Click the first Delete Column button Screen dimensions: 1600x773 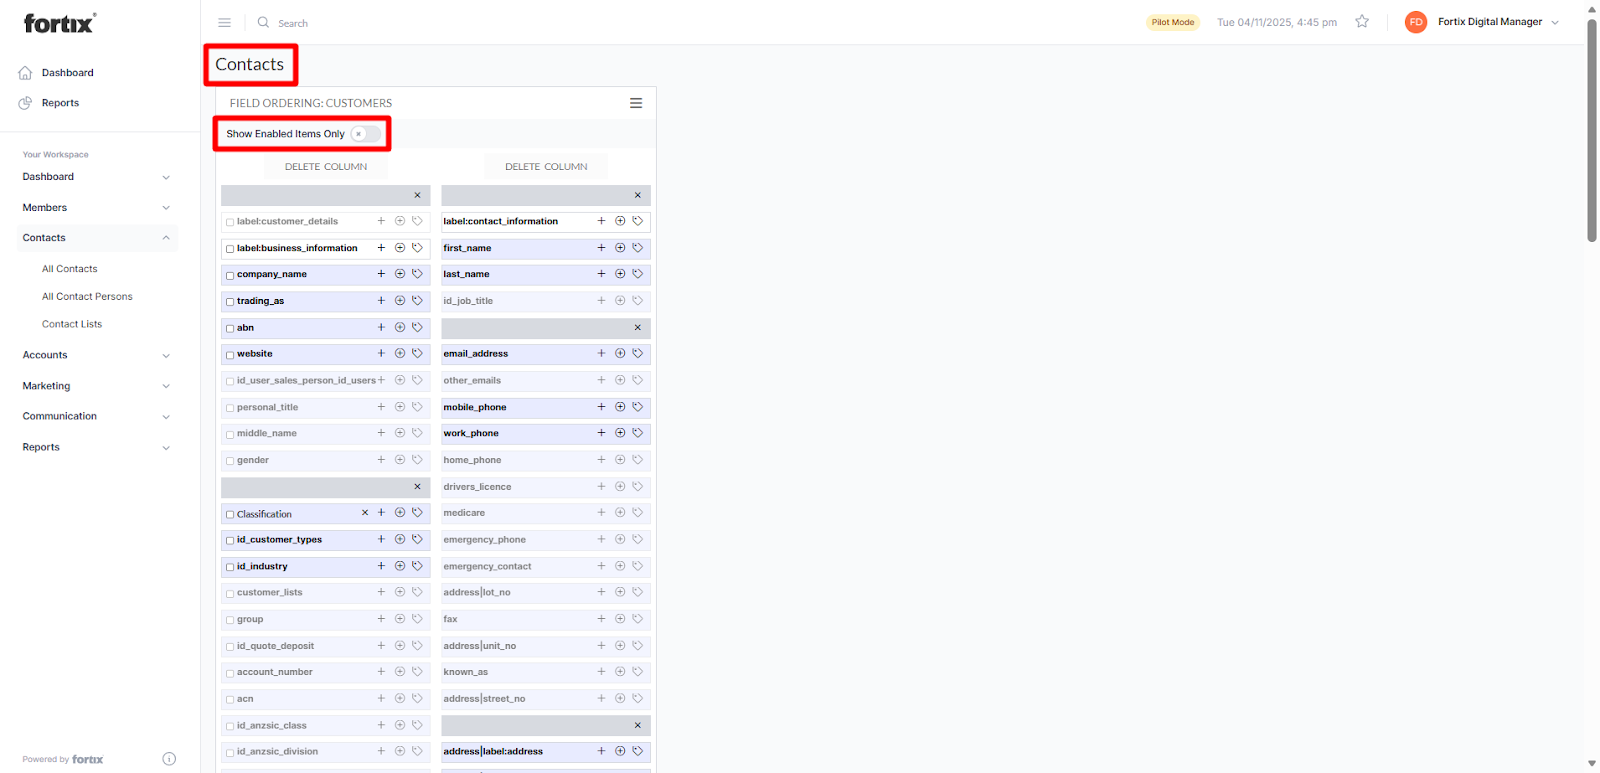(x=326, y=167)
